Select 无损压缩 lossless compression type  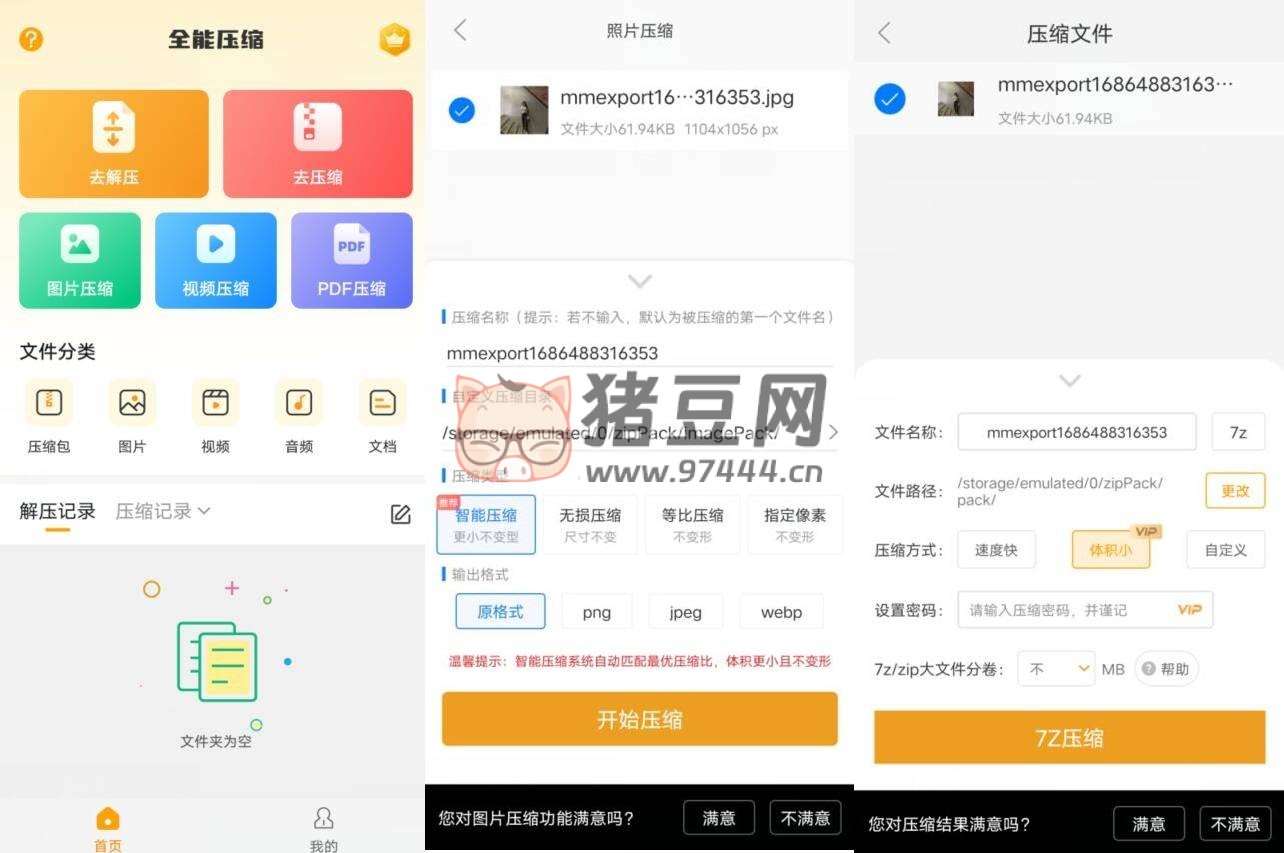pyautogui.click(x=590, y=524)
